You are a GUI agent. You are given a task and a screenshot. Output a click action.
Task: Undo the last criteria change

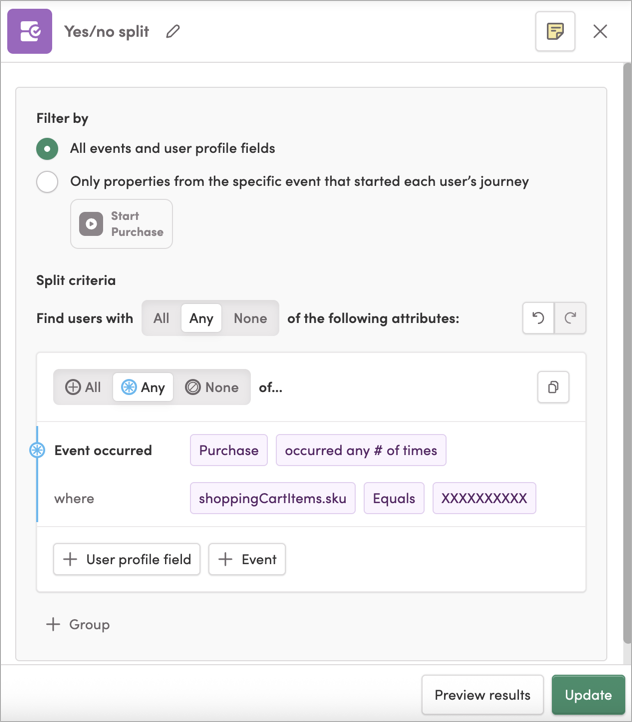click(x=538, y=318)
